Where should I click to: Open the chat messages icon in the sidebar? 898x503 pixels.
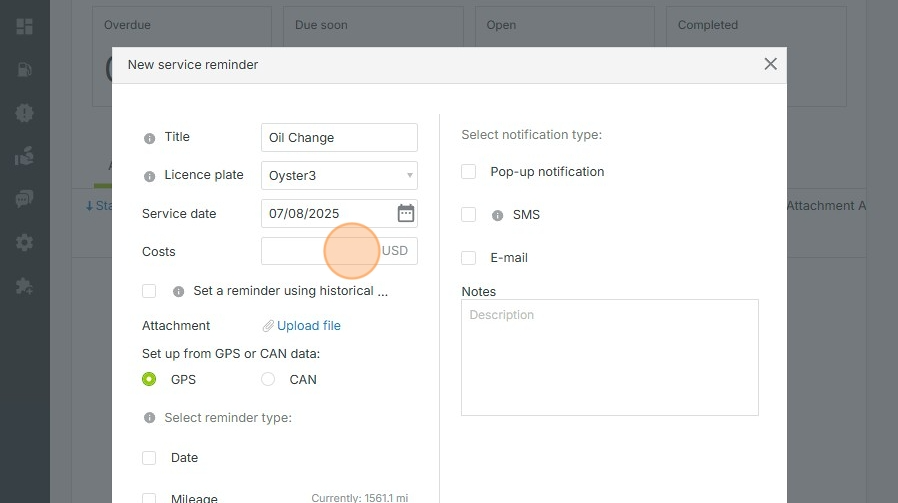(24, 199)
